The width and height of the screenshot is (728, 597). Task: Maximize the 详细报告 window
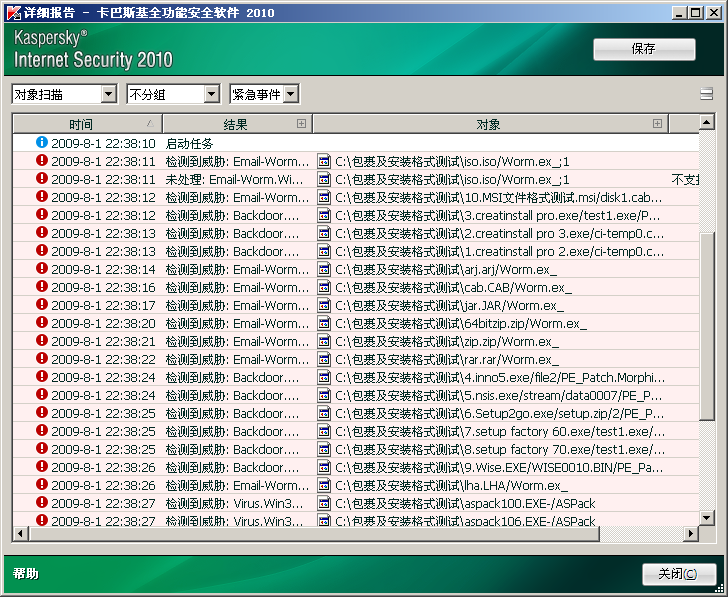(696, 13)
